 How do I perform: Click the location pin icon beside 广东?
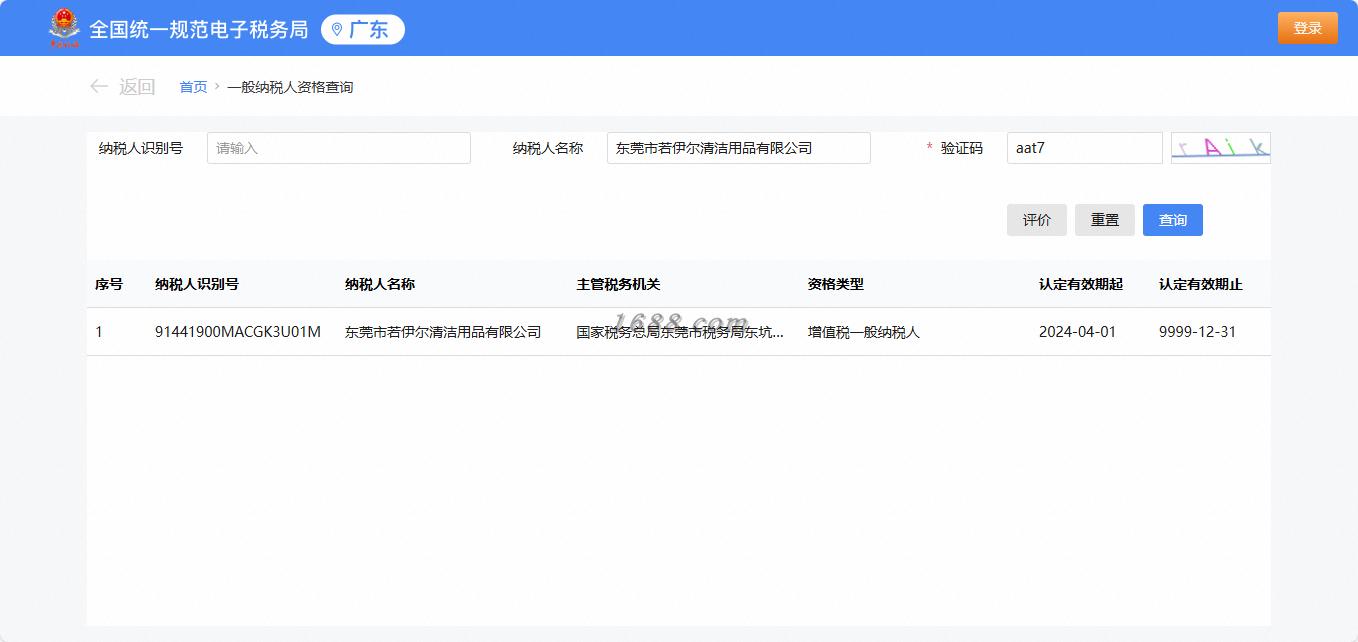pyautogui.click(x=337, y=30)
